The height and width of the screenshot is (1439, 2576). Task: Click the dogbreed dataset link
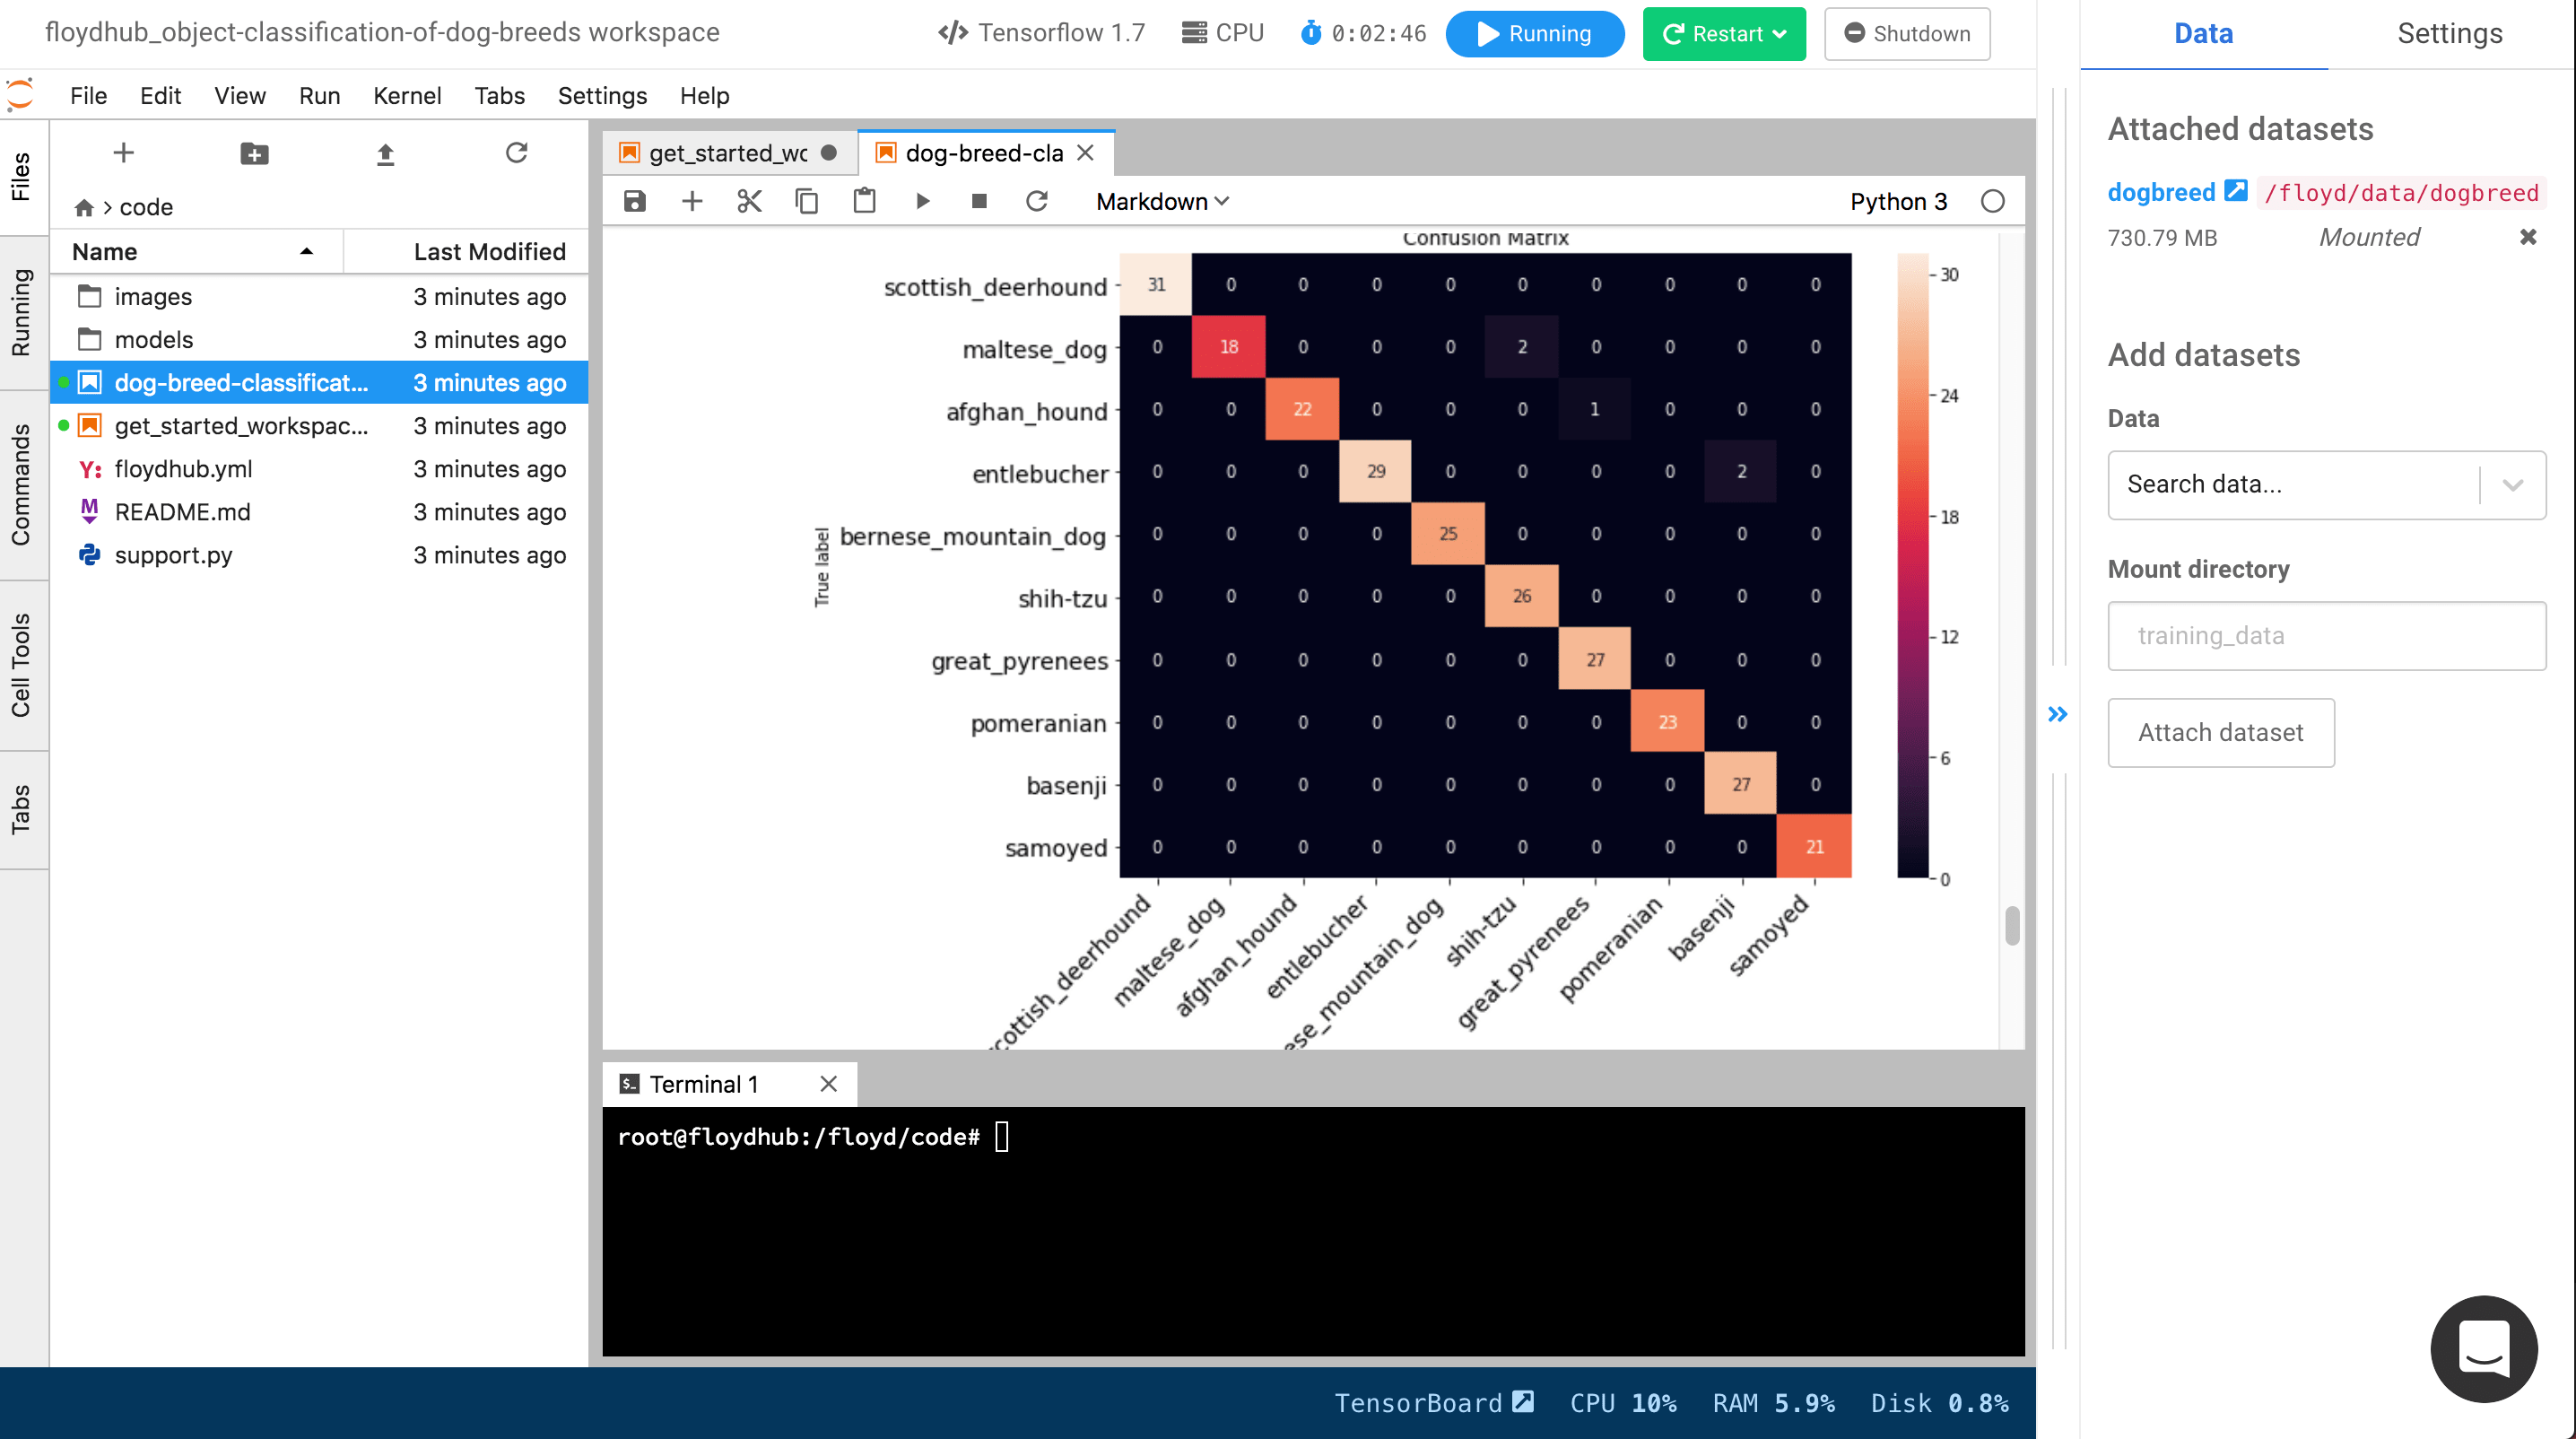tap(2160, 191)
